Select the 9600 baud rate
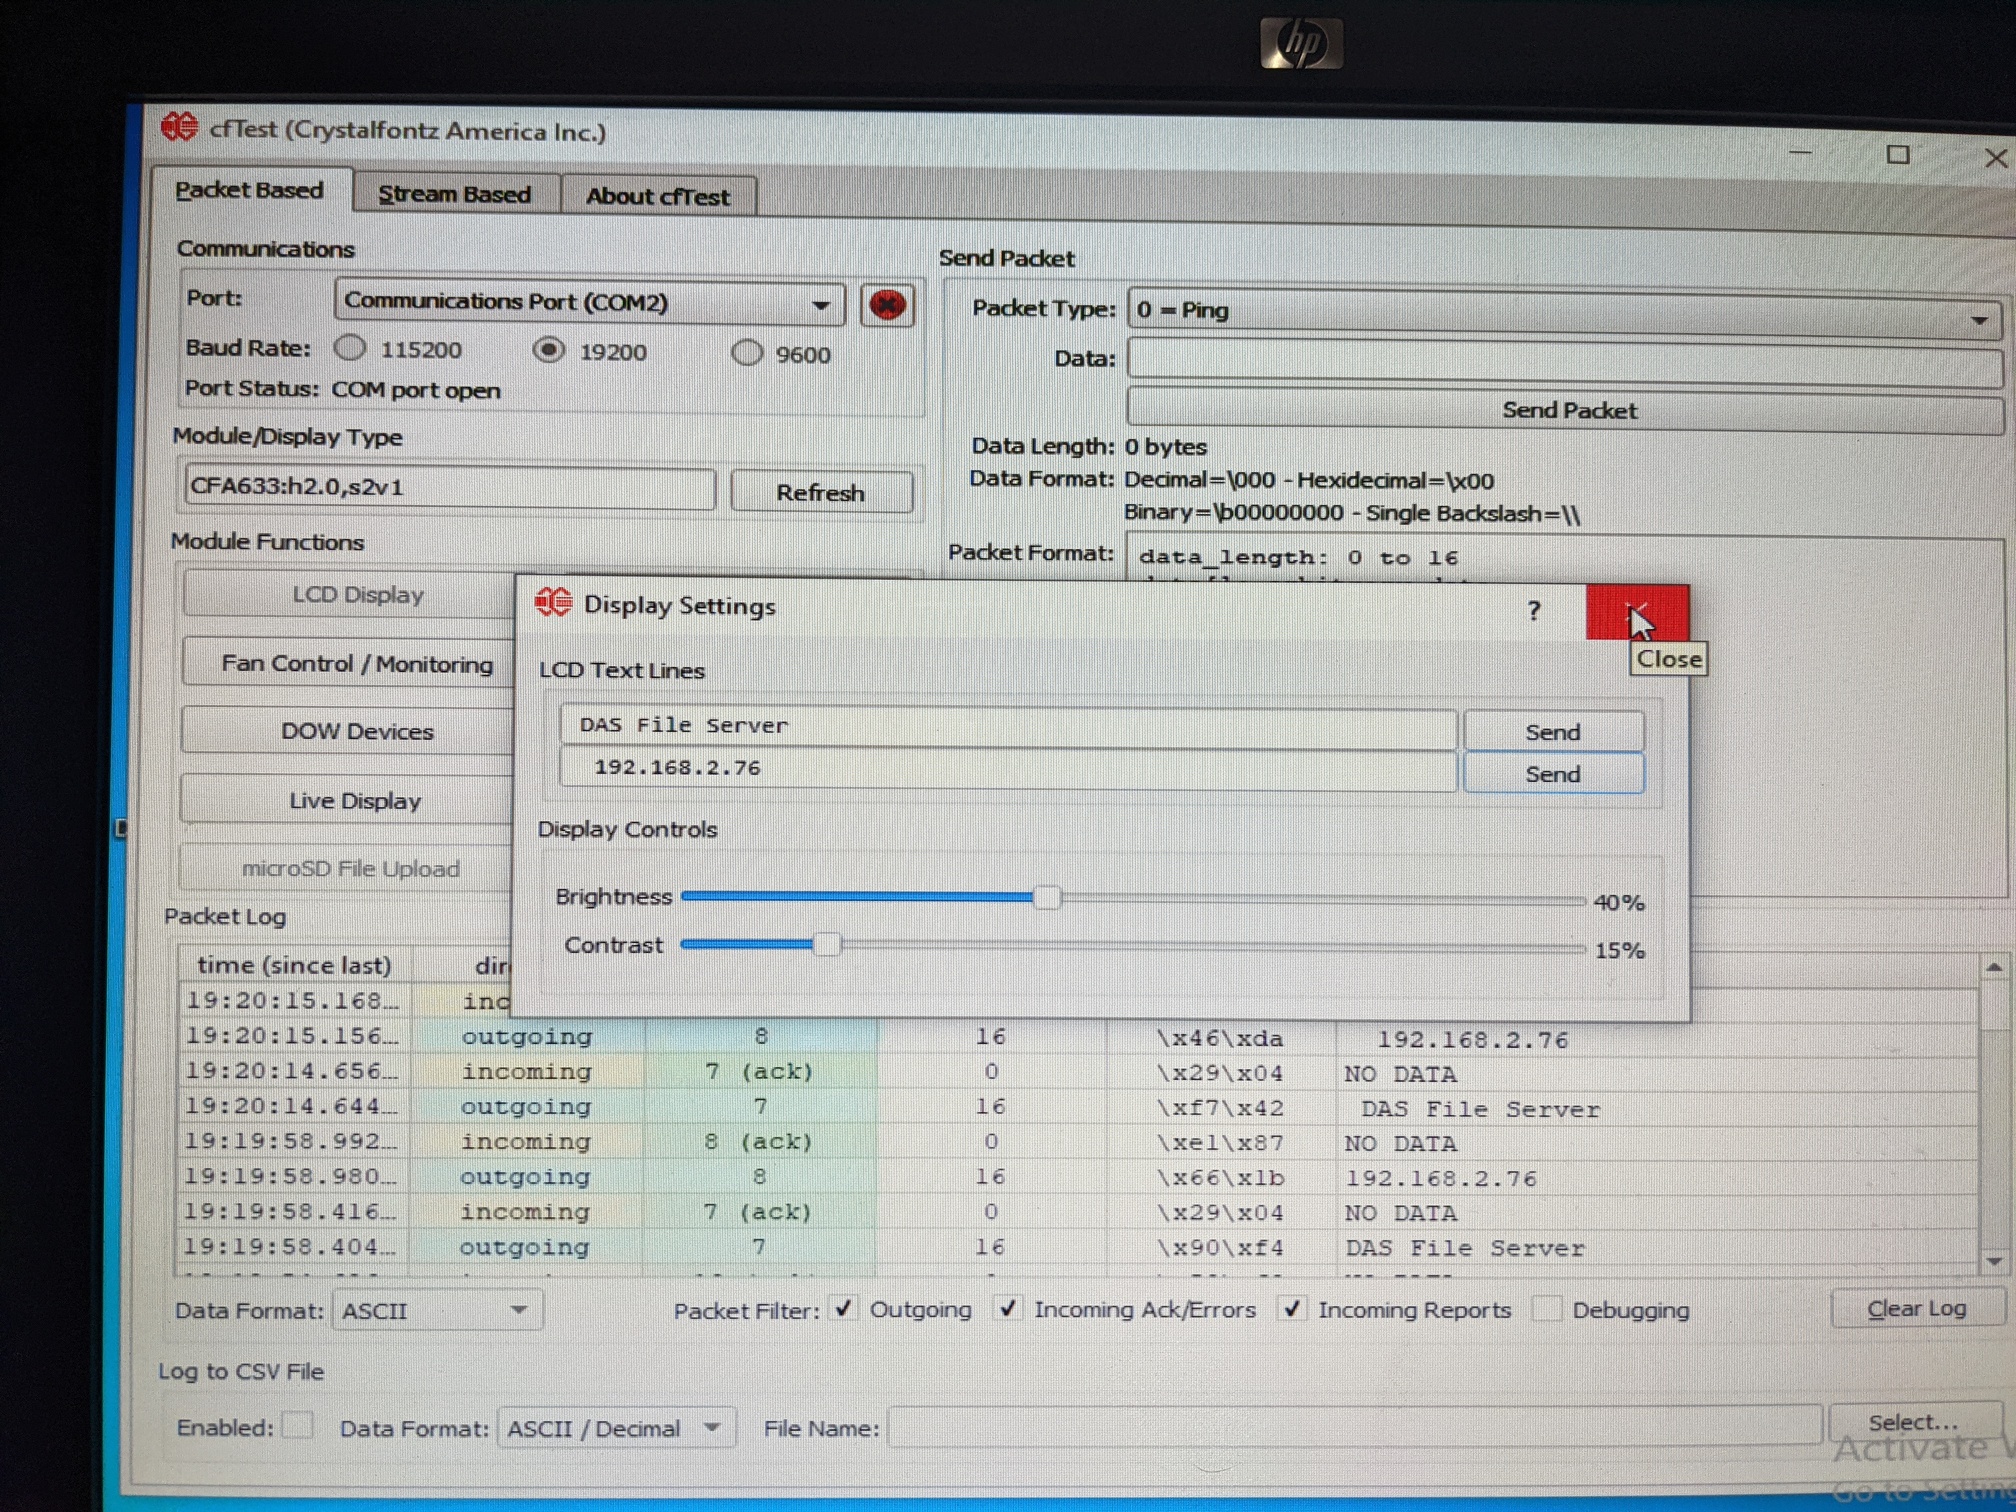 pyautogui.click(x=746, y=353)
